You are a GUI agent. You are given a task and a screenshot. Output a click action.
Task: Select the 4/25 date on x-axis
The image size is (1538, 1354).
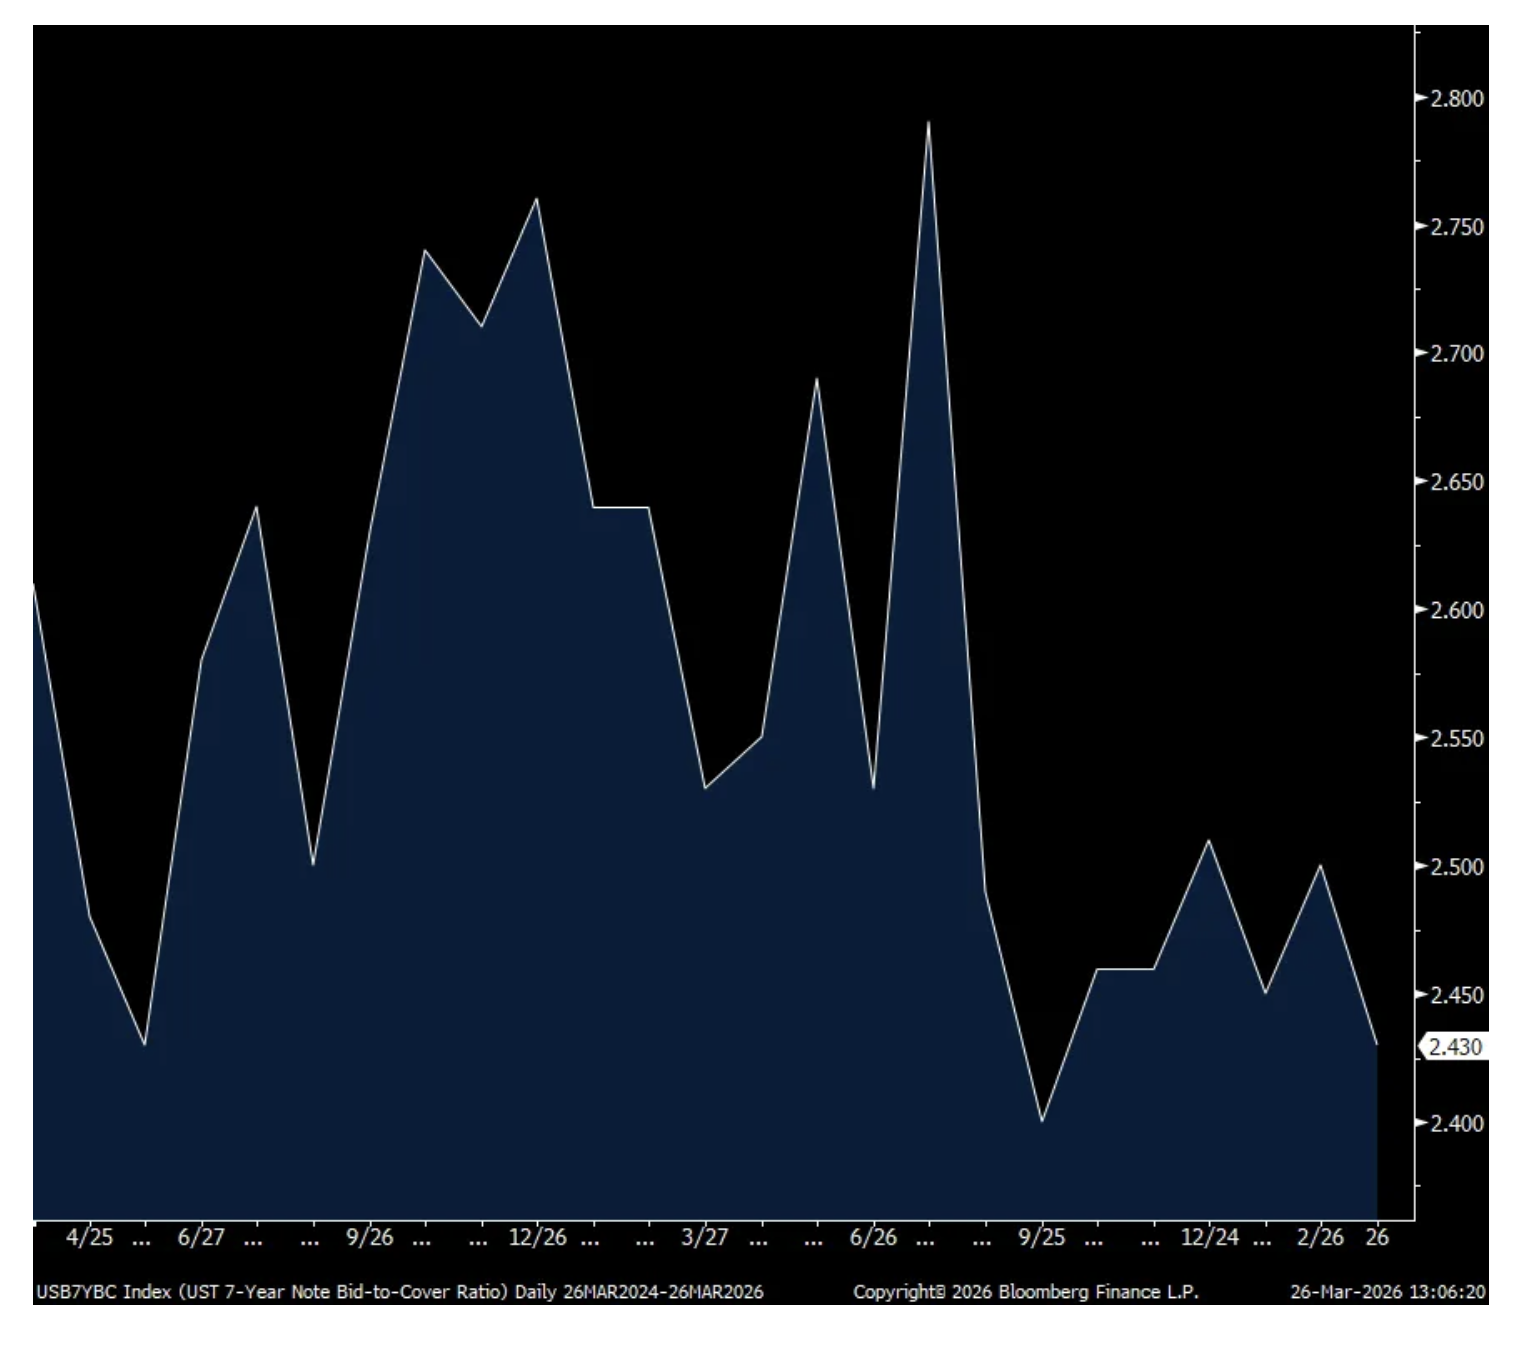coord(90,1237)
